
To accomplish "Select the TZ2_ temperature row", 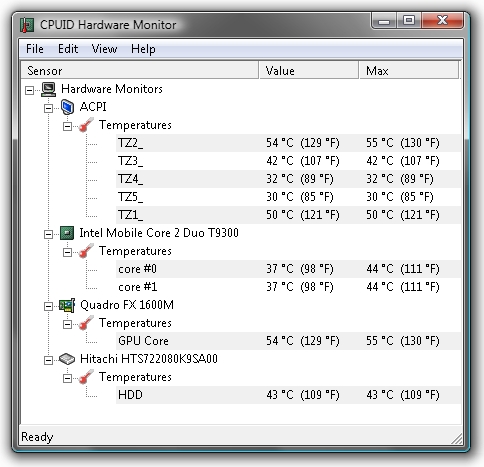I will [x=288, y=143].
